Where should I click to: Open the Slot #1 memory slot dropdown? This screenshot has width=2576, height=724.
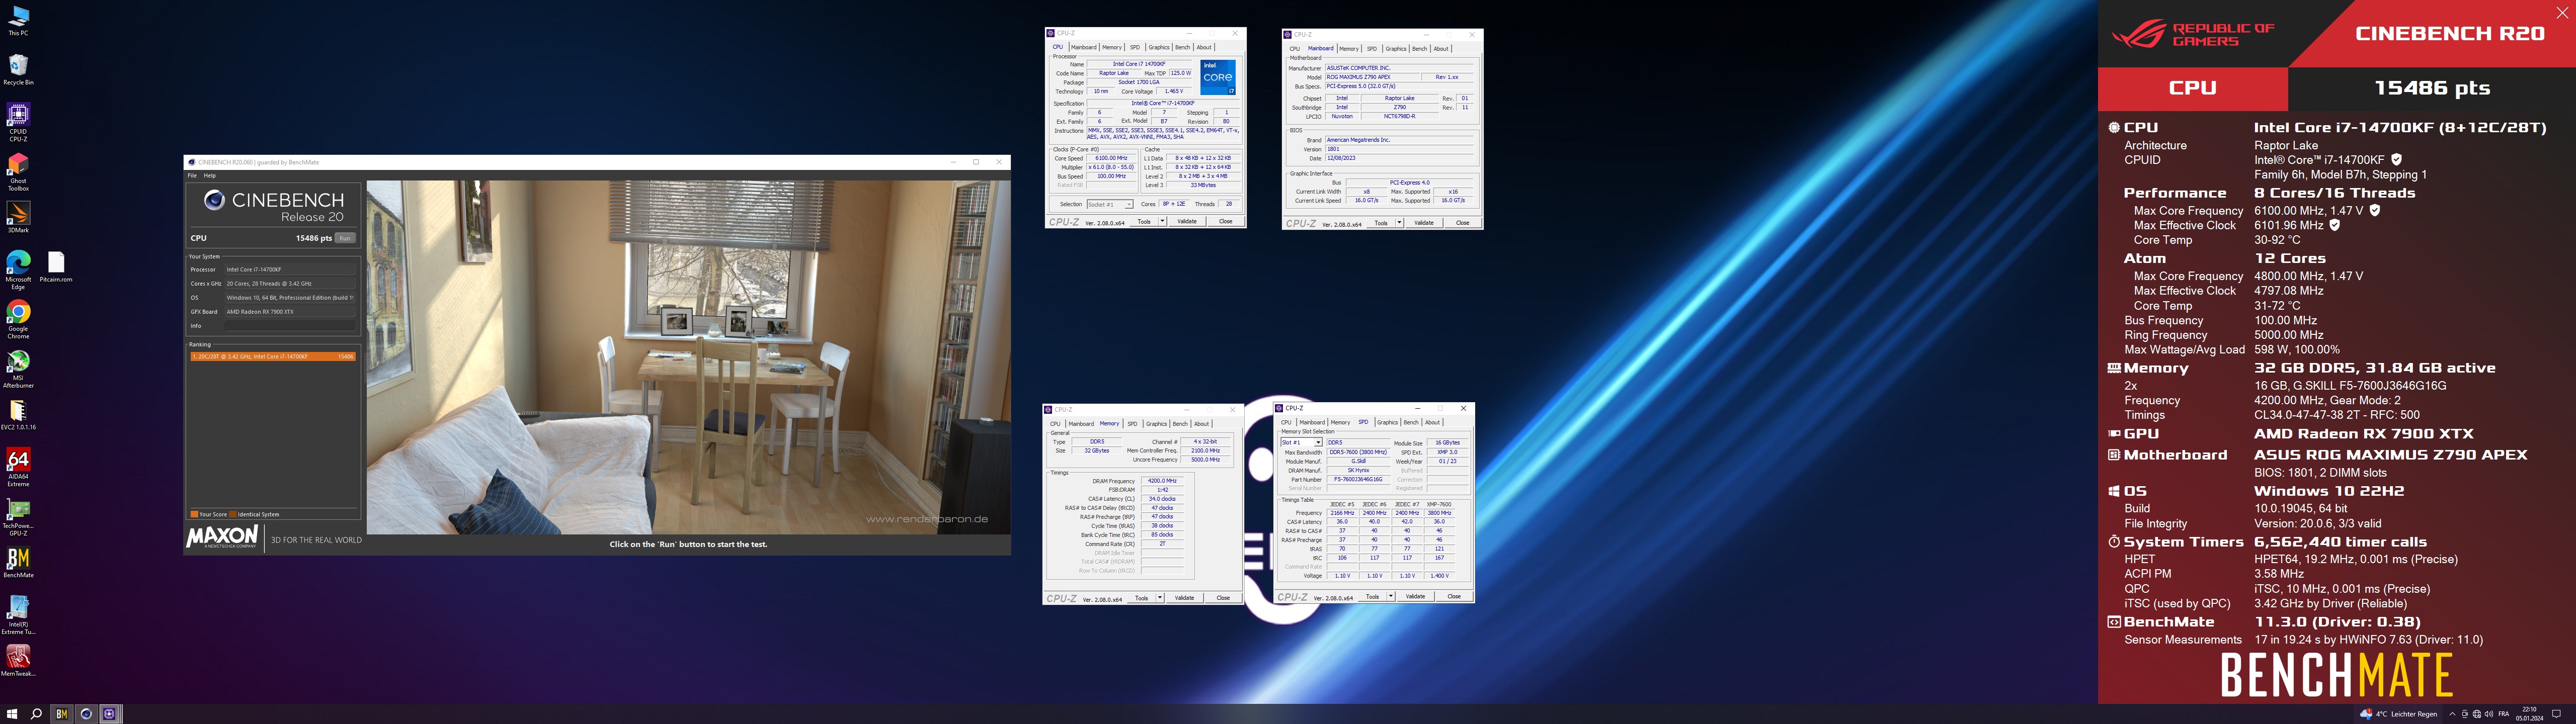click(1301, 442)
